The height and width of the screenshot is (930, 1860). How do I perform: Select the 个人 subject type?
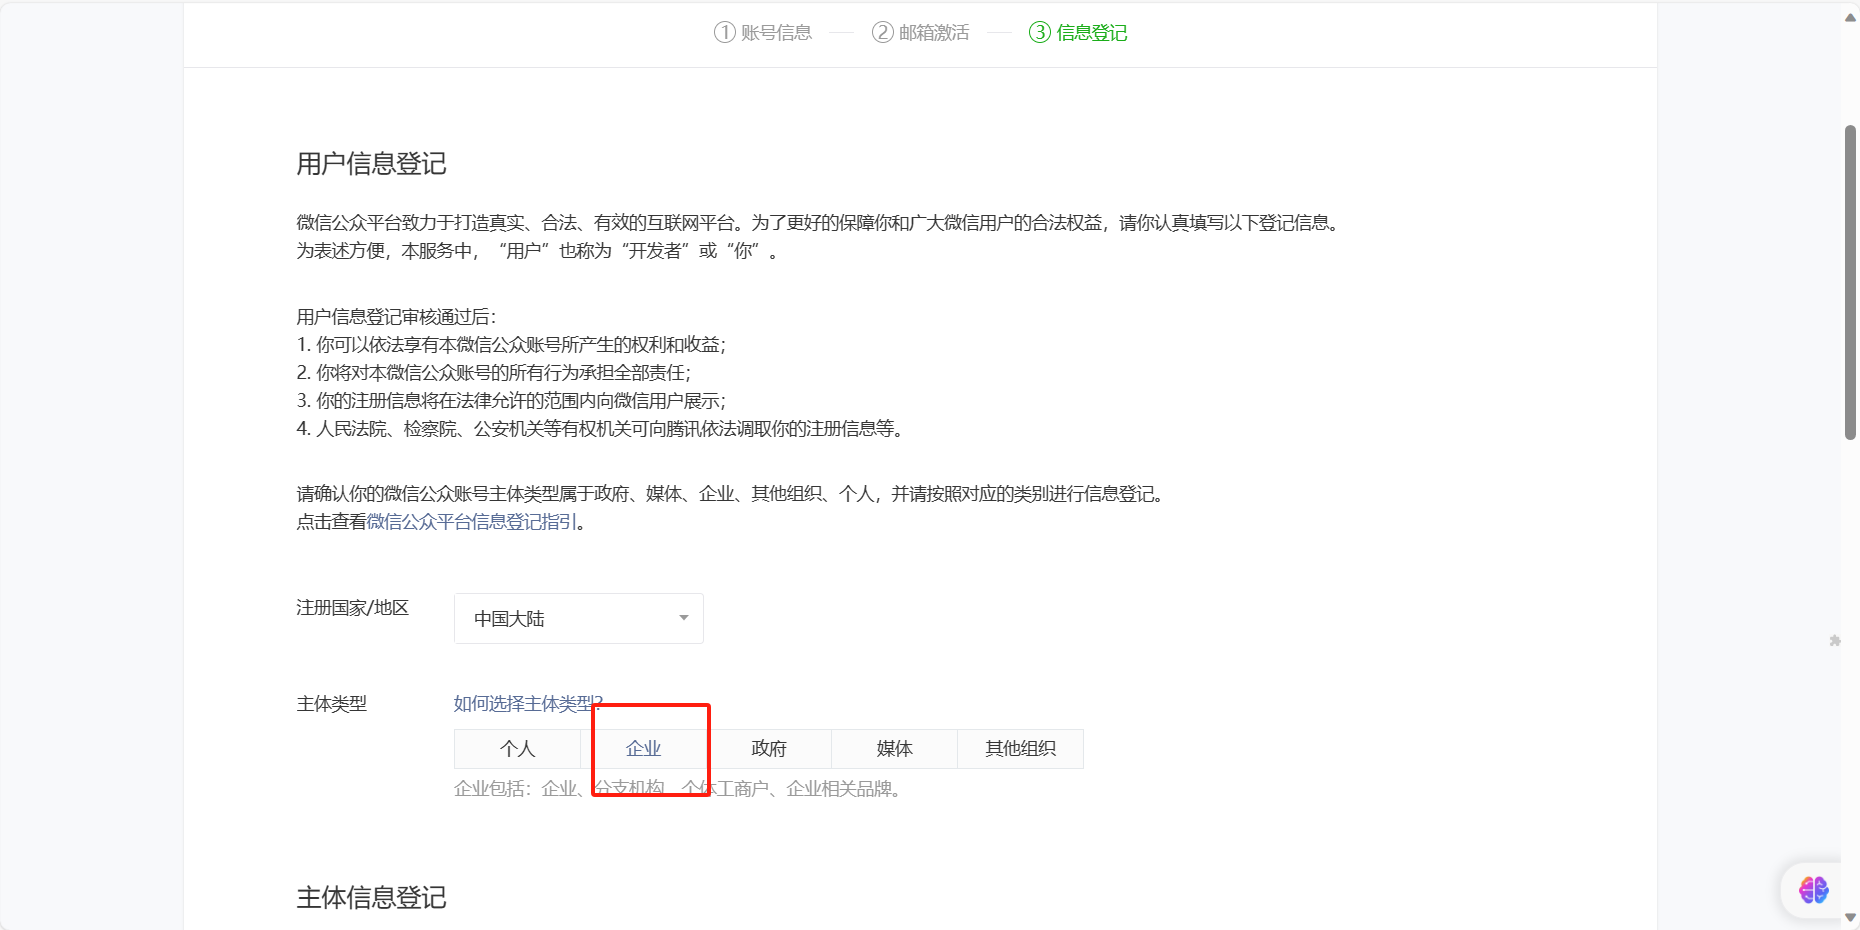coord(518,748)
